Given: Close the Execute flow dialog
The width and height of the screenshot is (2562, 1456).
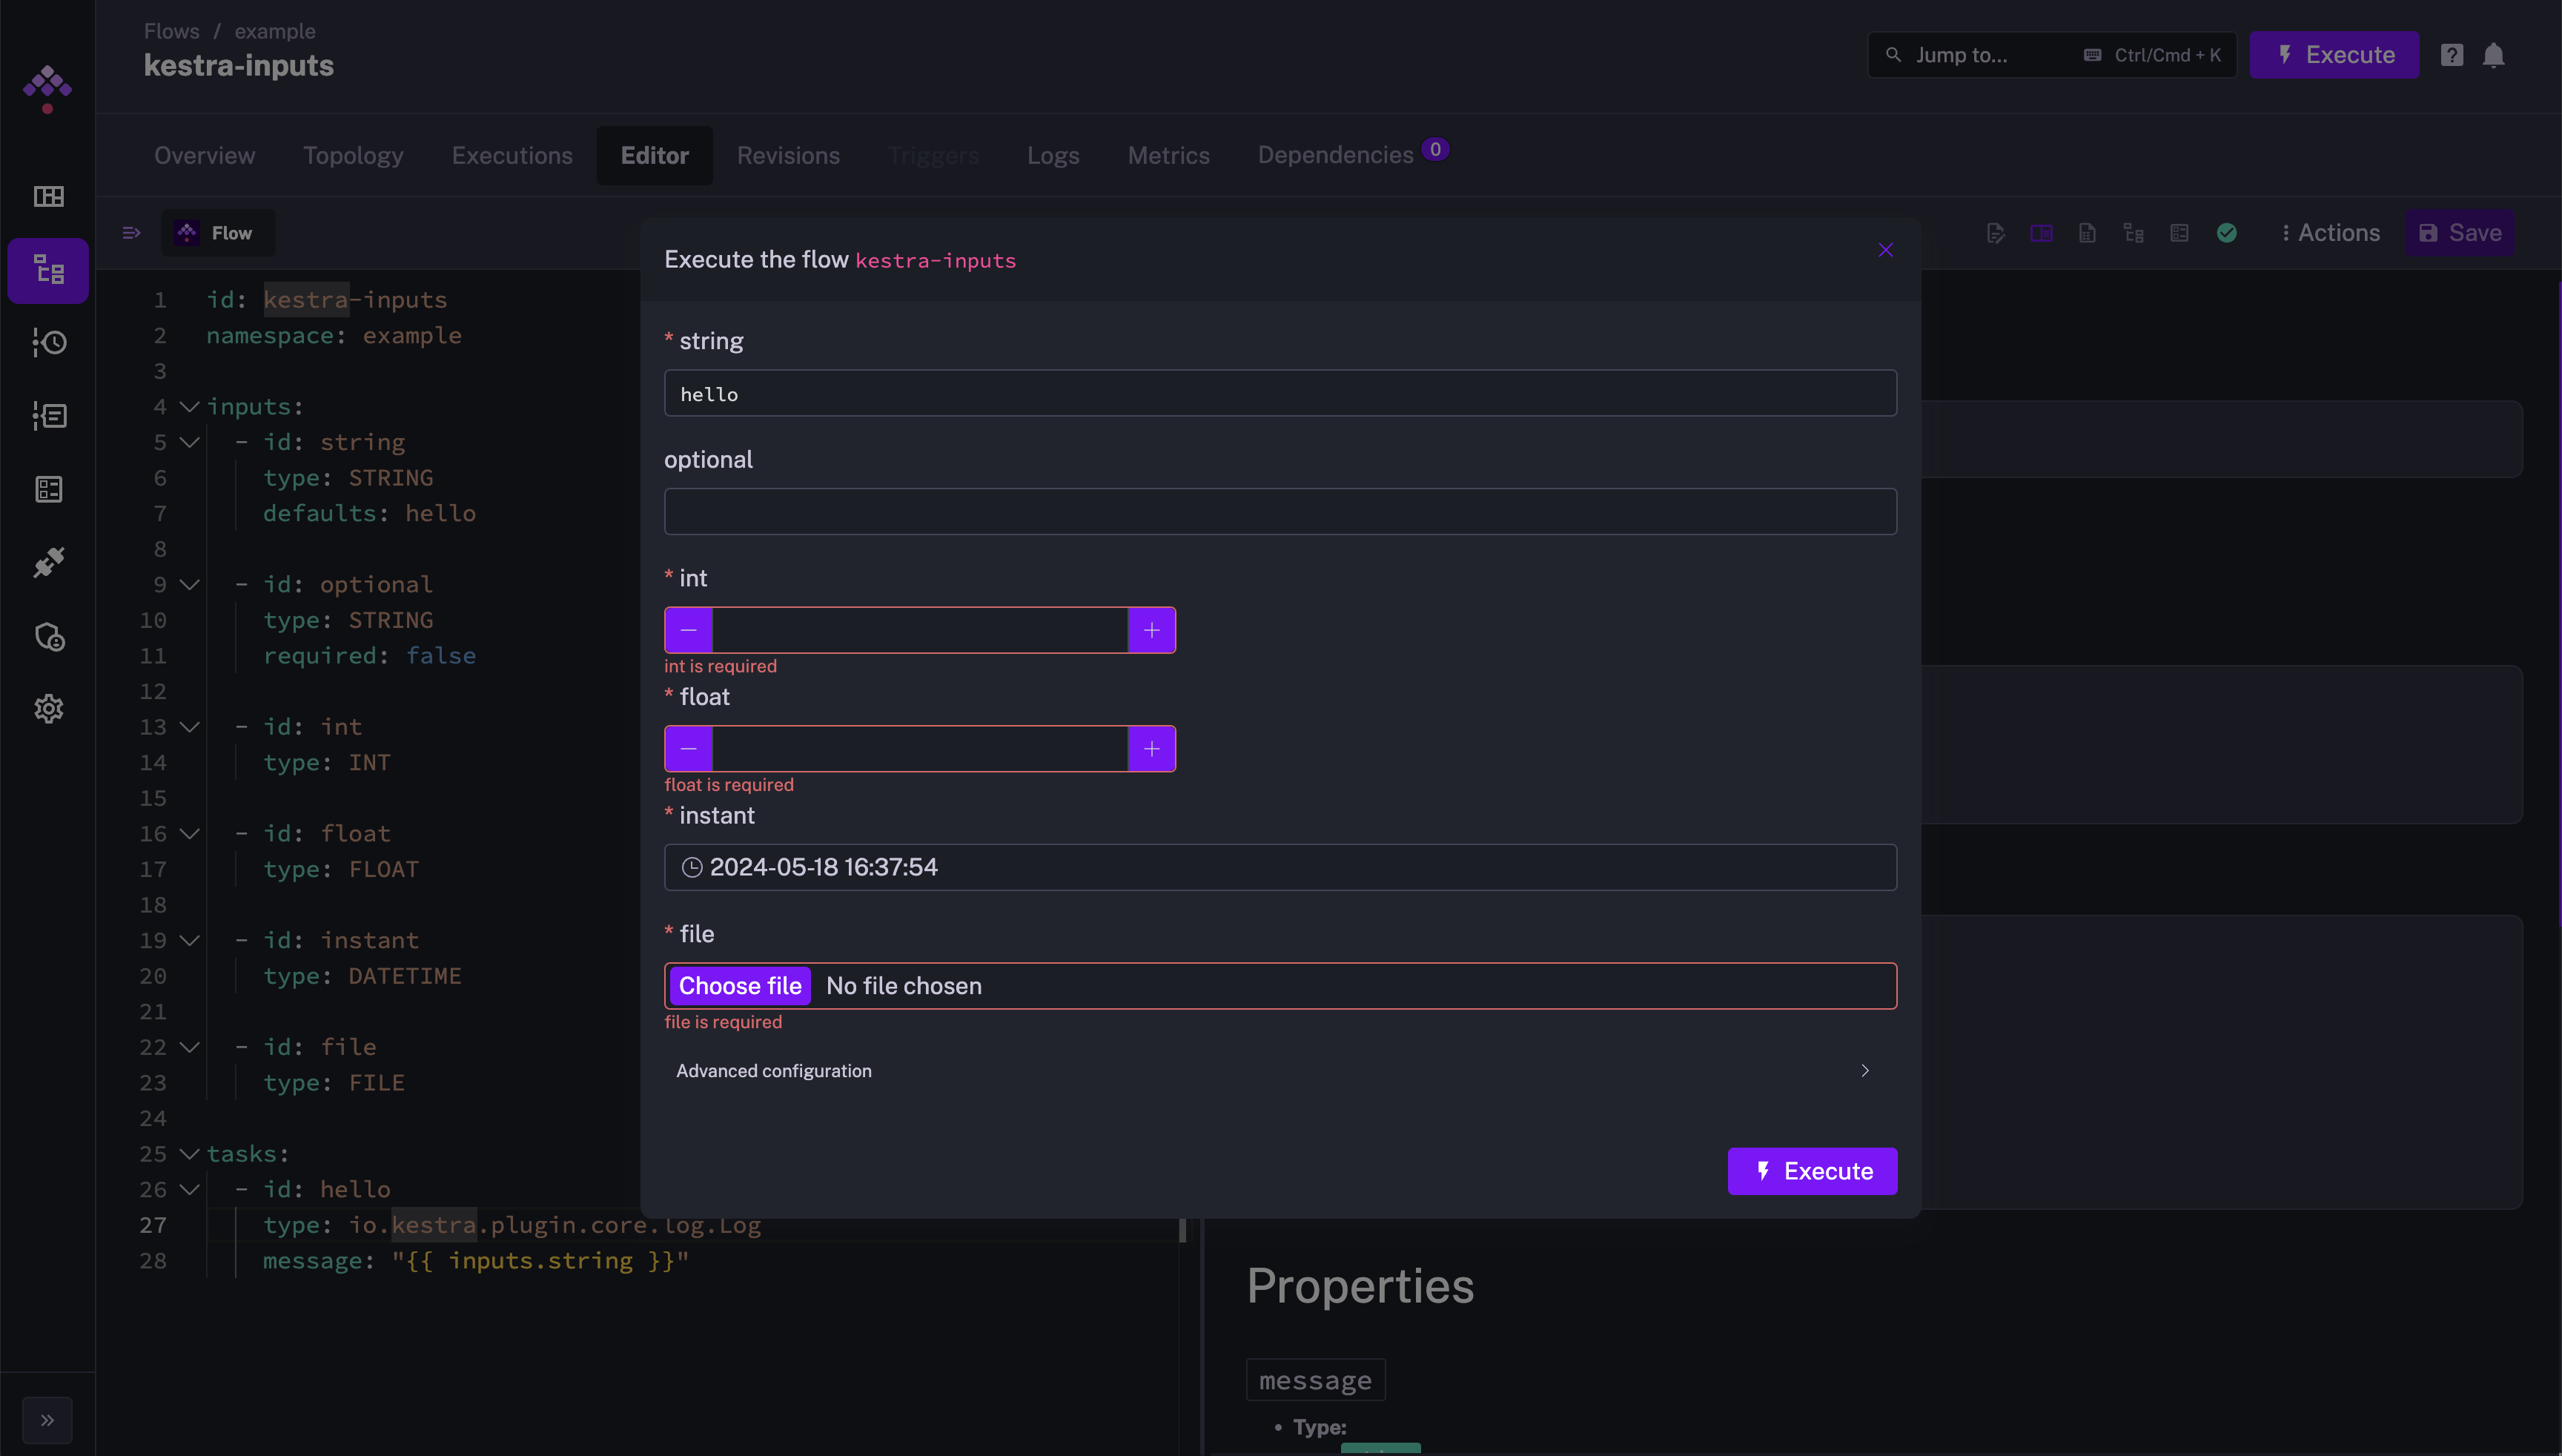Looking at the screenshot, I should click(1887, 250).
